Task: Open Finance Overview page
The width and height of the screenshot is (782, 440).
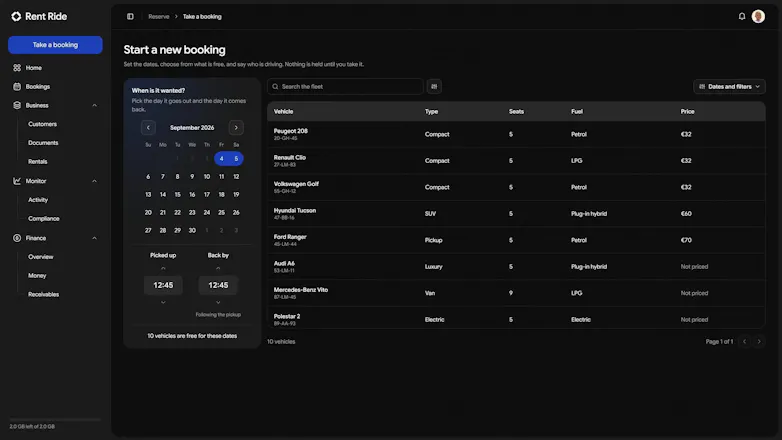Action: tap(40, 257)
